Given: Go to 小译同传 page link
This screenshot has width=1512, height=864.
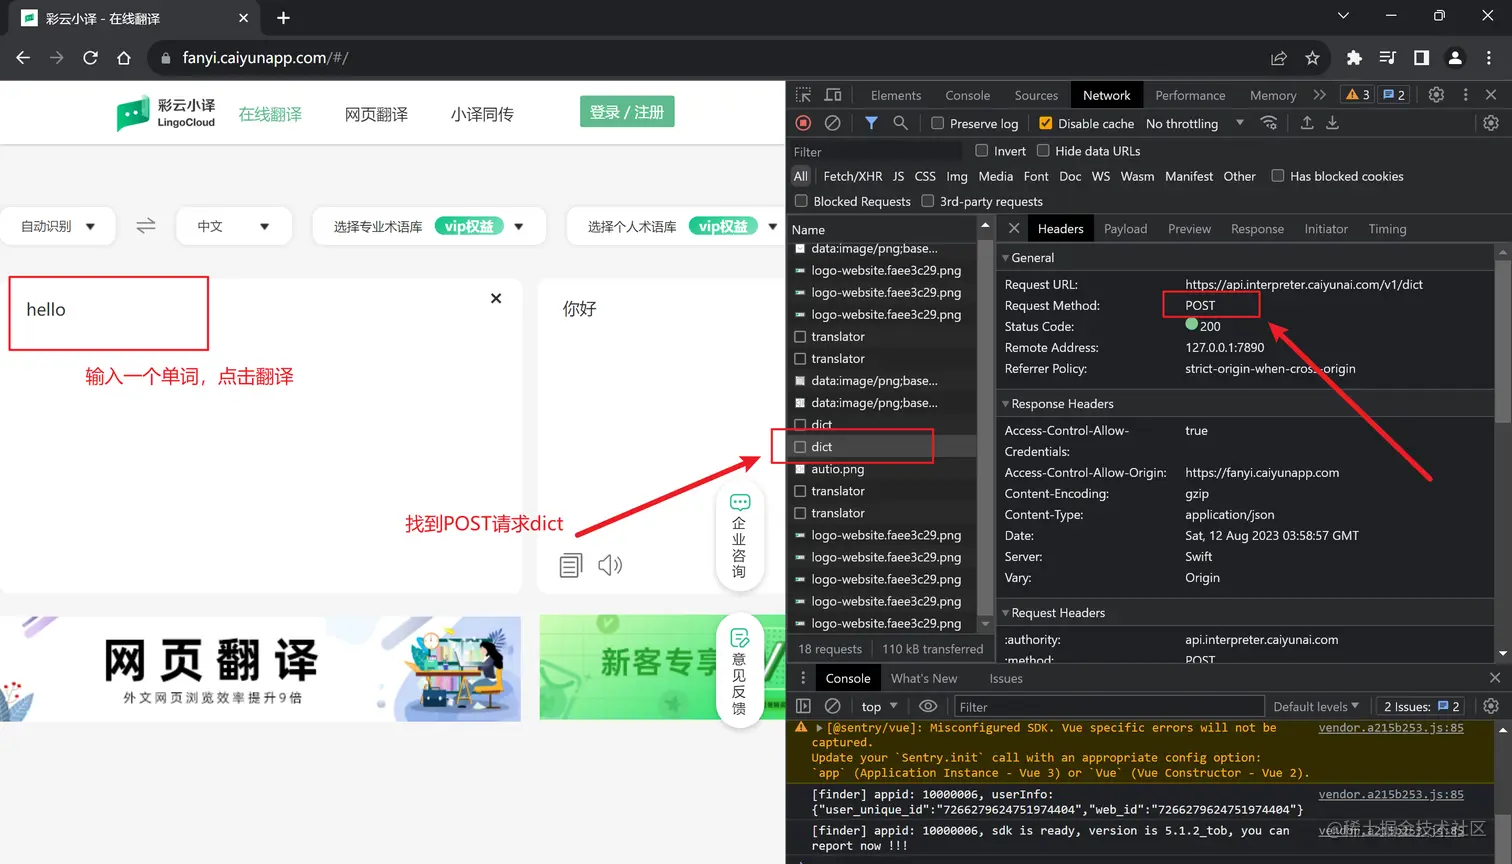Looking at the screenshot, I should click(482, 114).
